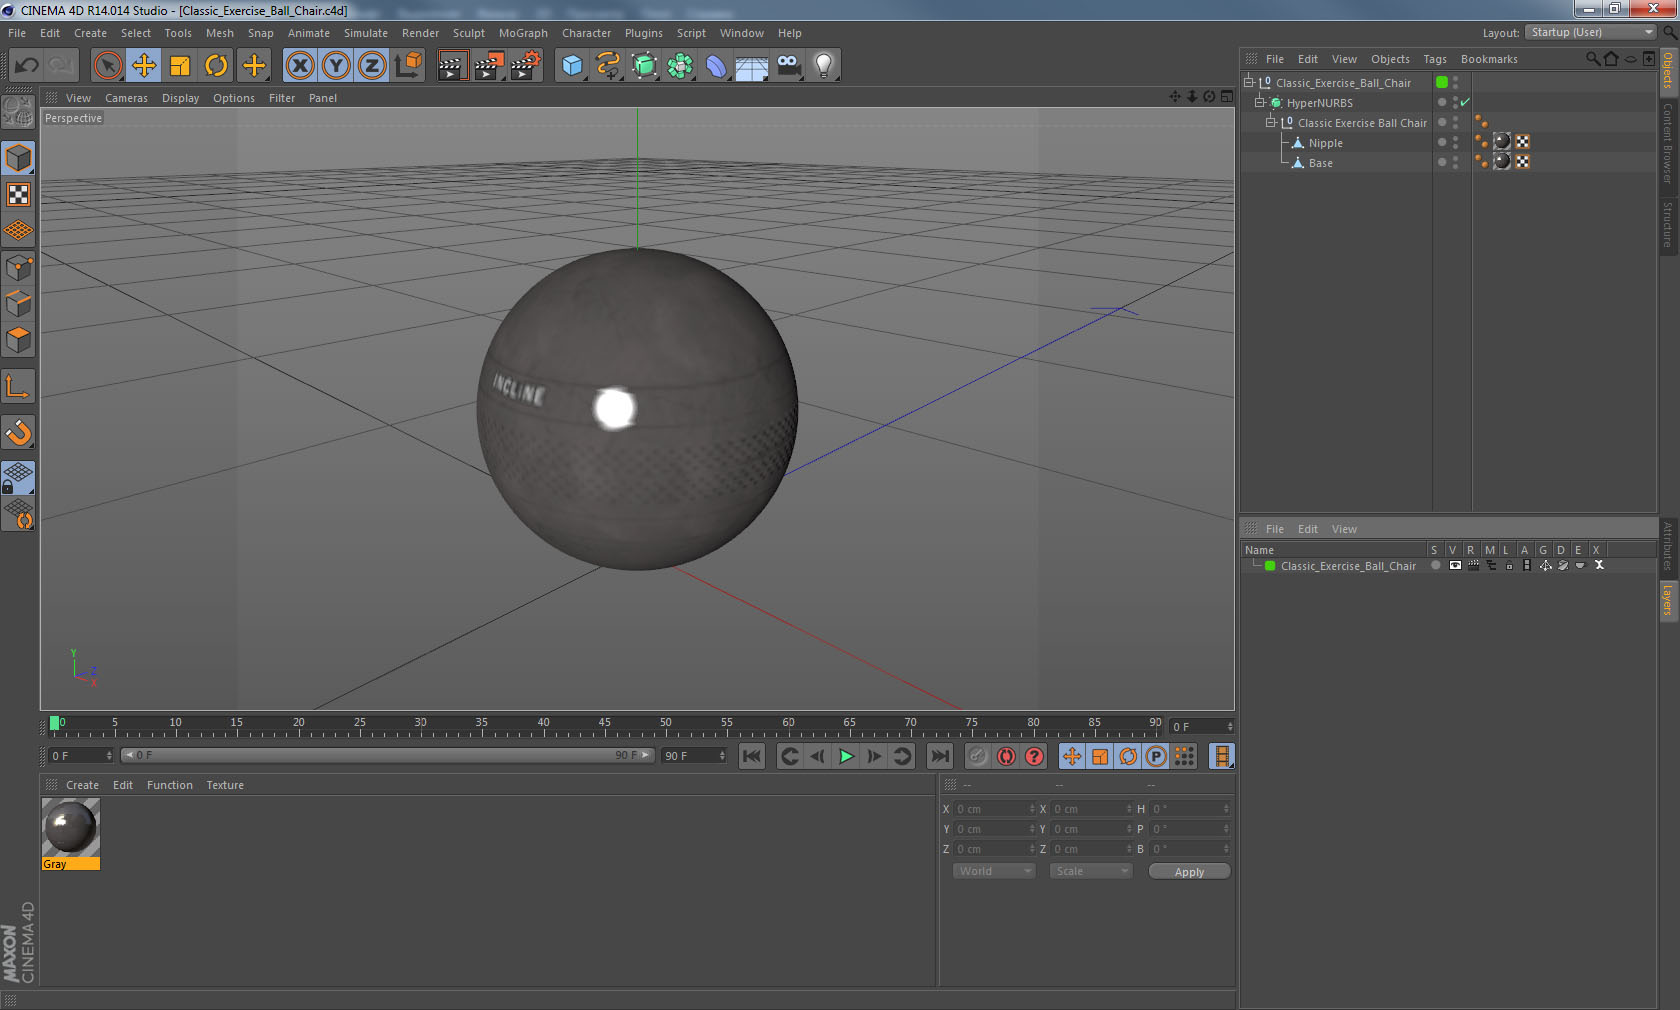The height and width of the screenshot is (1010, 1680).
Task: Click the X position input field
Action: [995, 809]
